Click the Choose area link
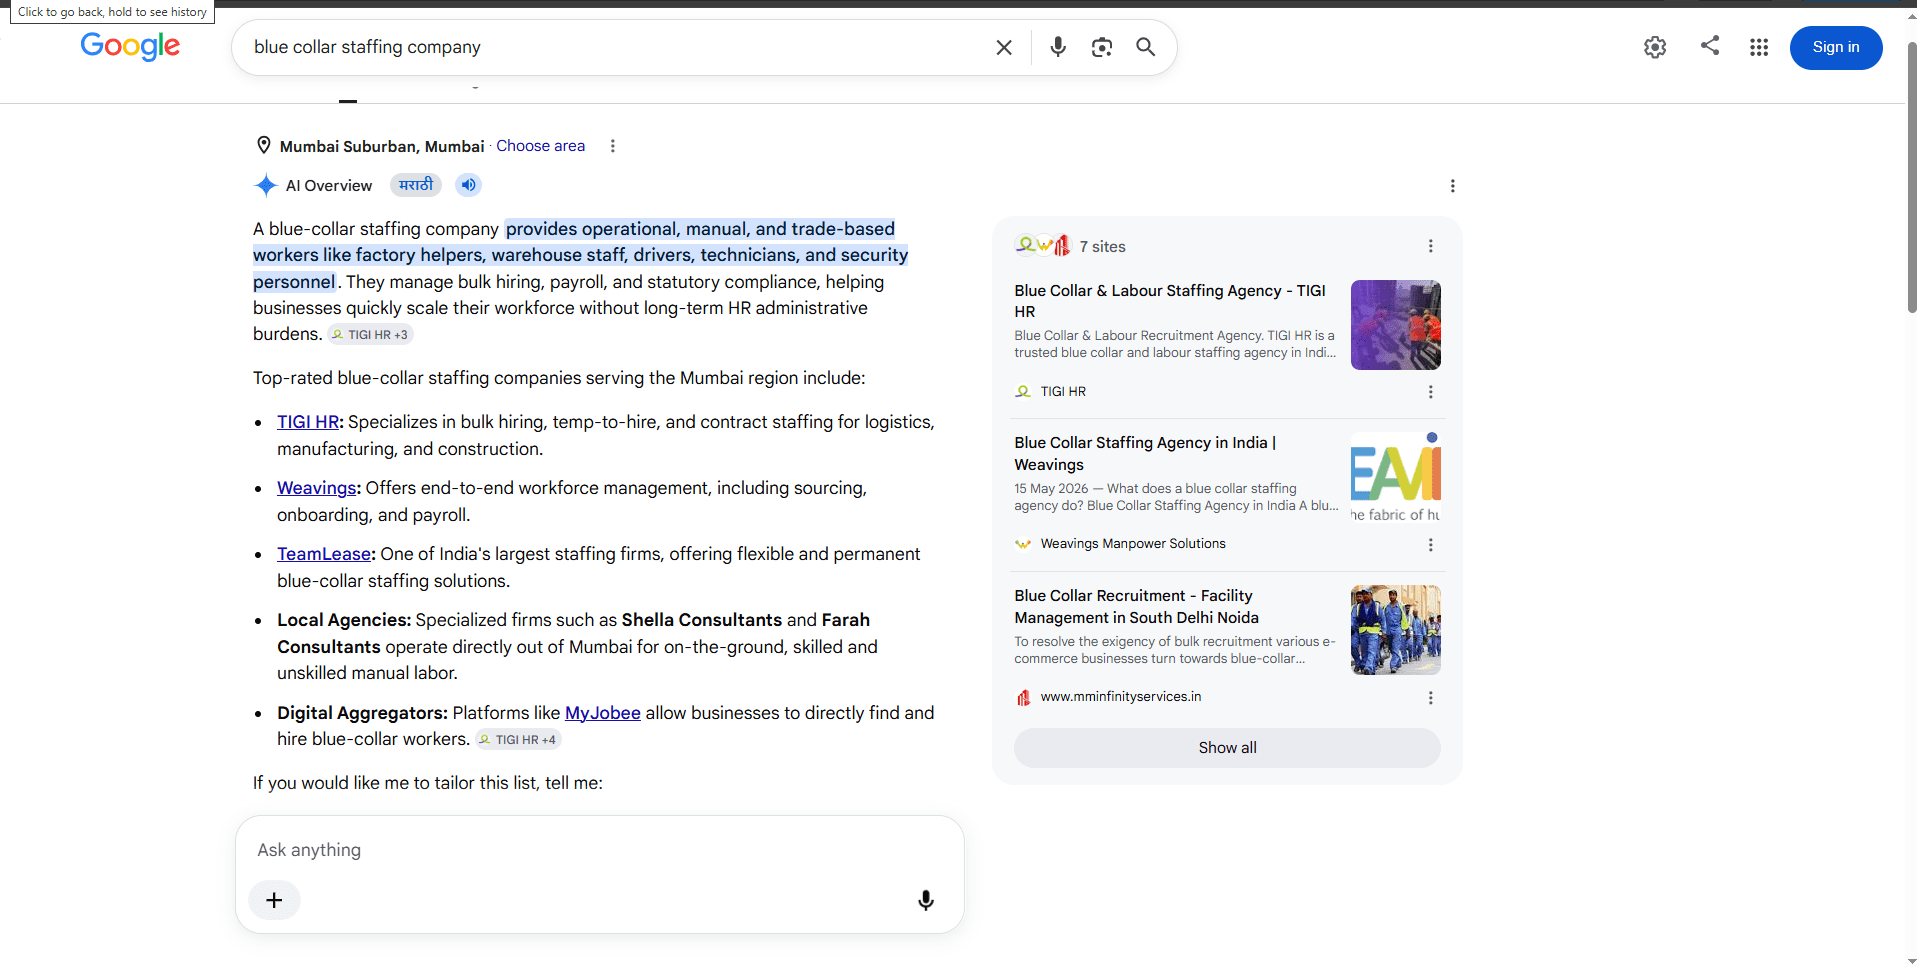The image size is (1917, 967). tap(541, 146)
